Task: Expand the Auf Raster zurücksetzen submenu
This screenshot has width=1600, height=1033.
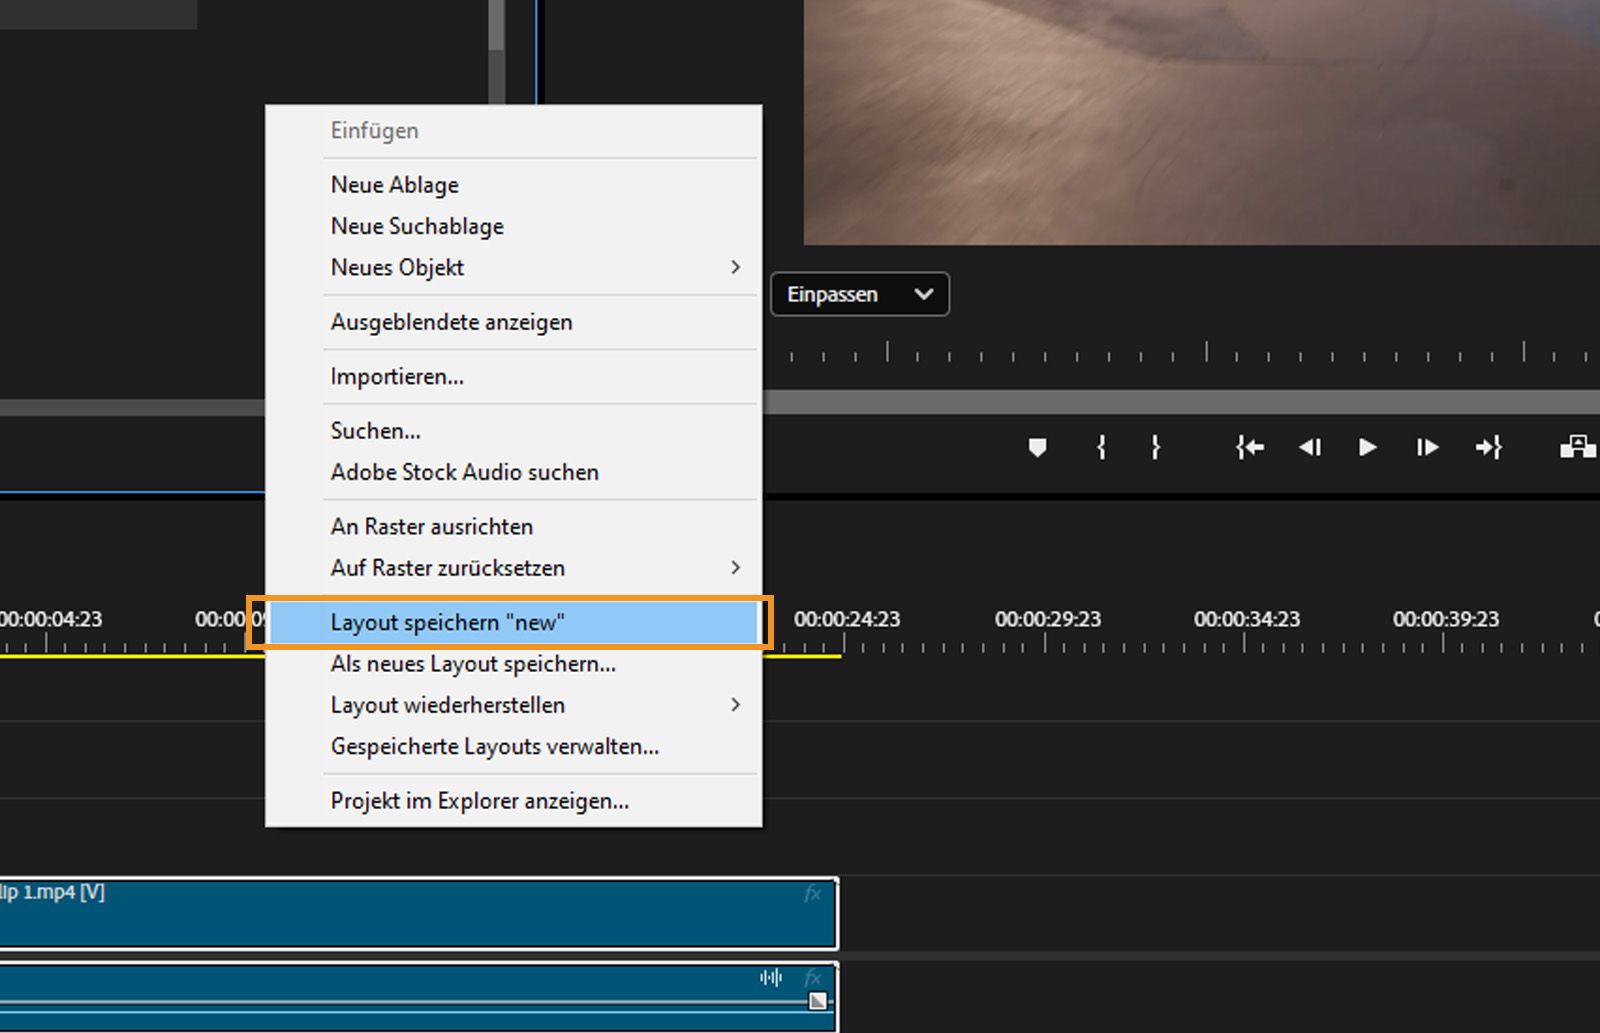Action: (x=736, y=567)
